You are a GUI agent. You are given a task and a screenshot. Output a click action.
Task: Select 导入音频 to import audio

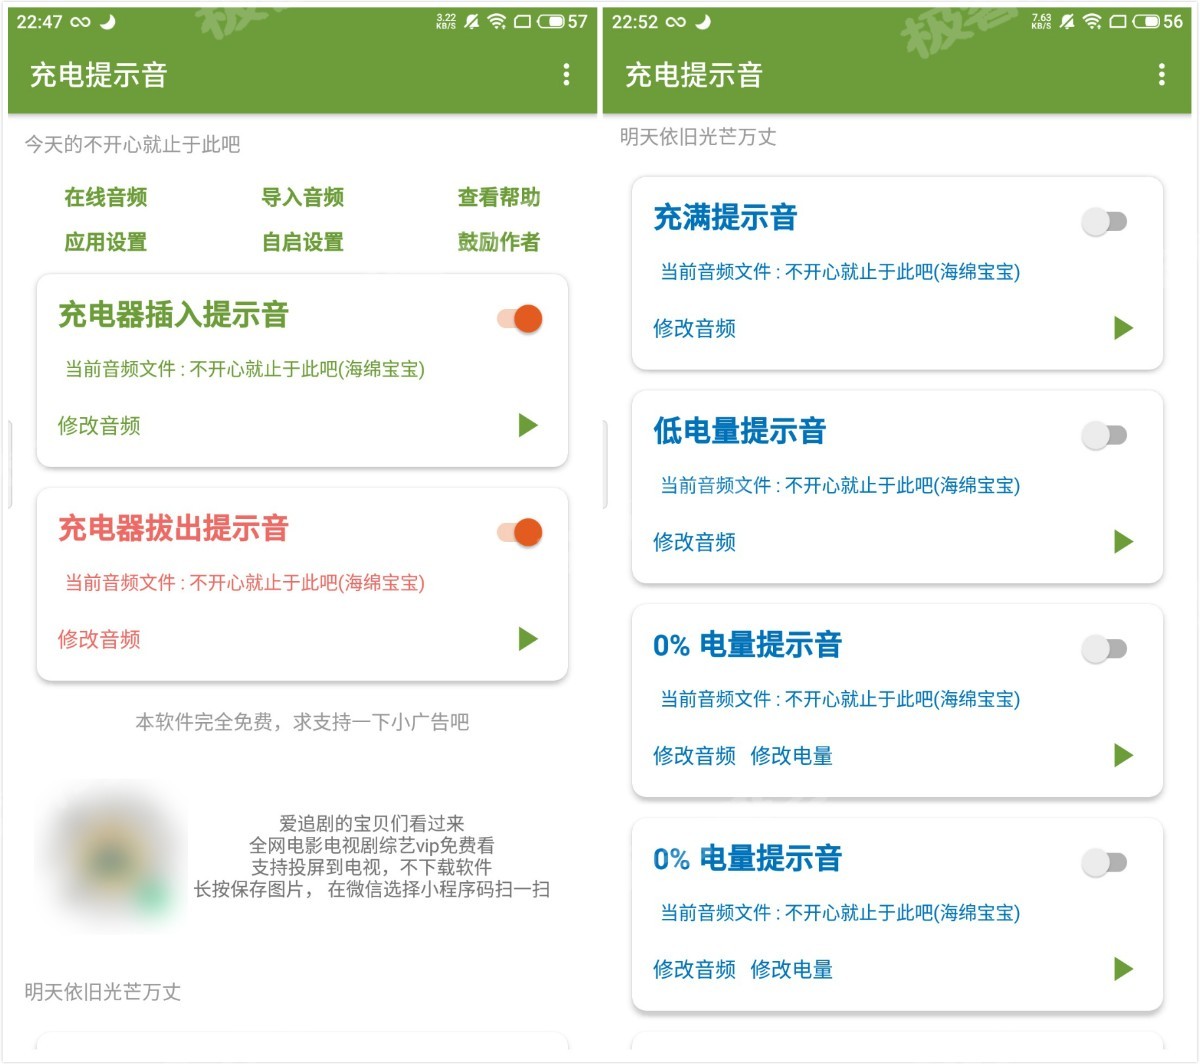pos(303,198)
